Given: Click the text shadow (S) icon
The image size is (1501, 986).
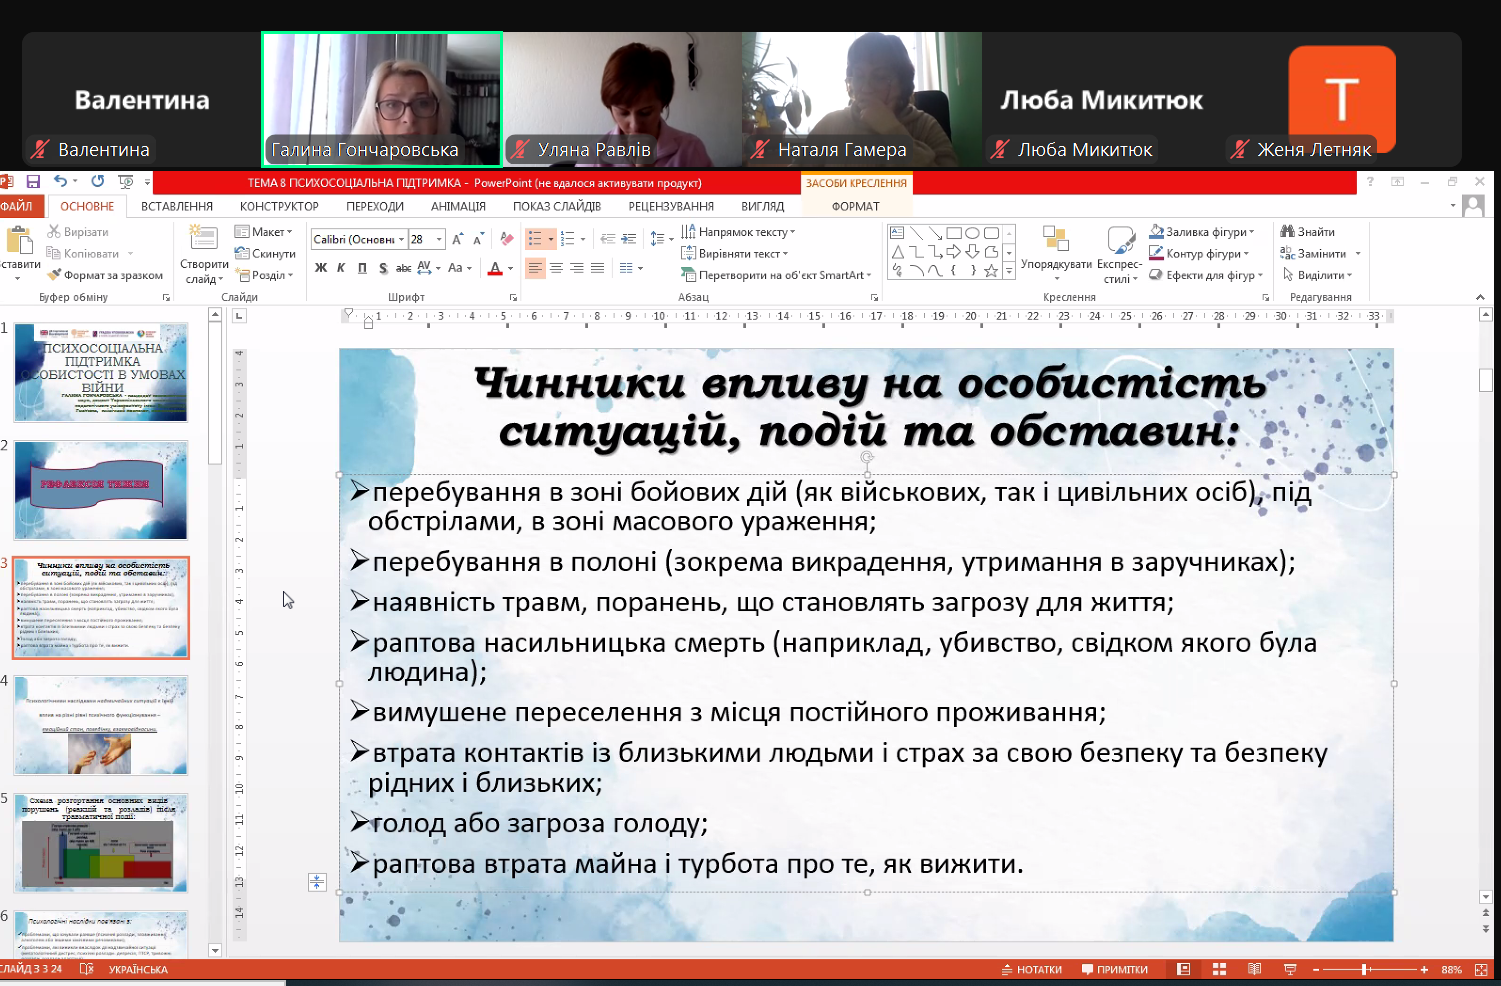Looking at the screenshot, I should [x=382, y=268].
